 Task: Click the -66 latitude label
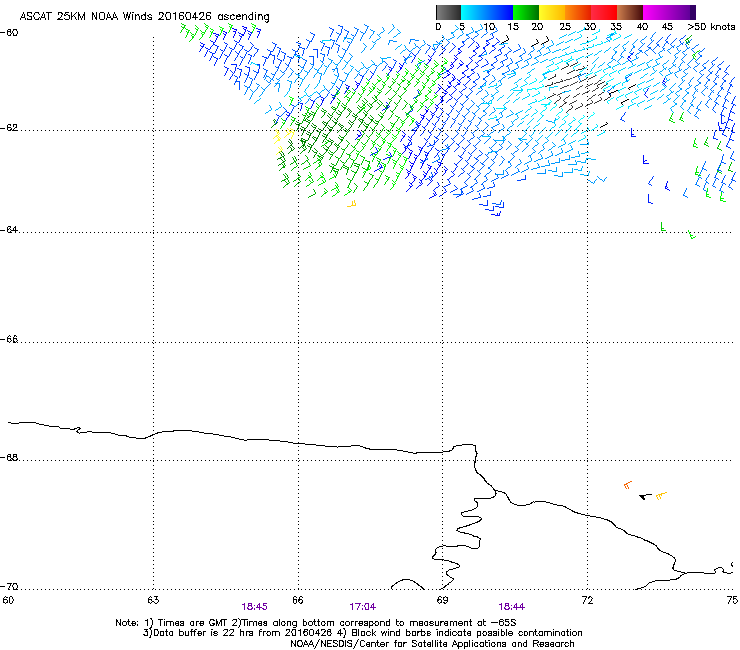(9, 340)
